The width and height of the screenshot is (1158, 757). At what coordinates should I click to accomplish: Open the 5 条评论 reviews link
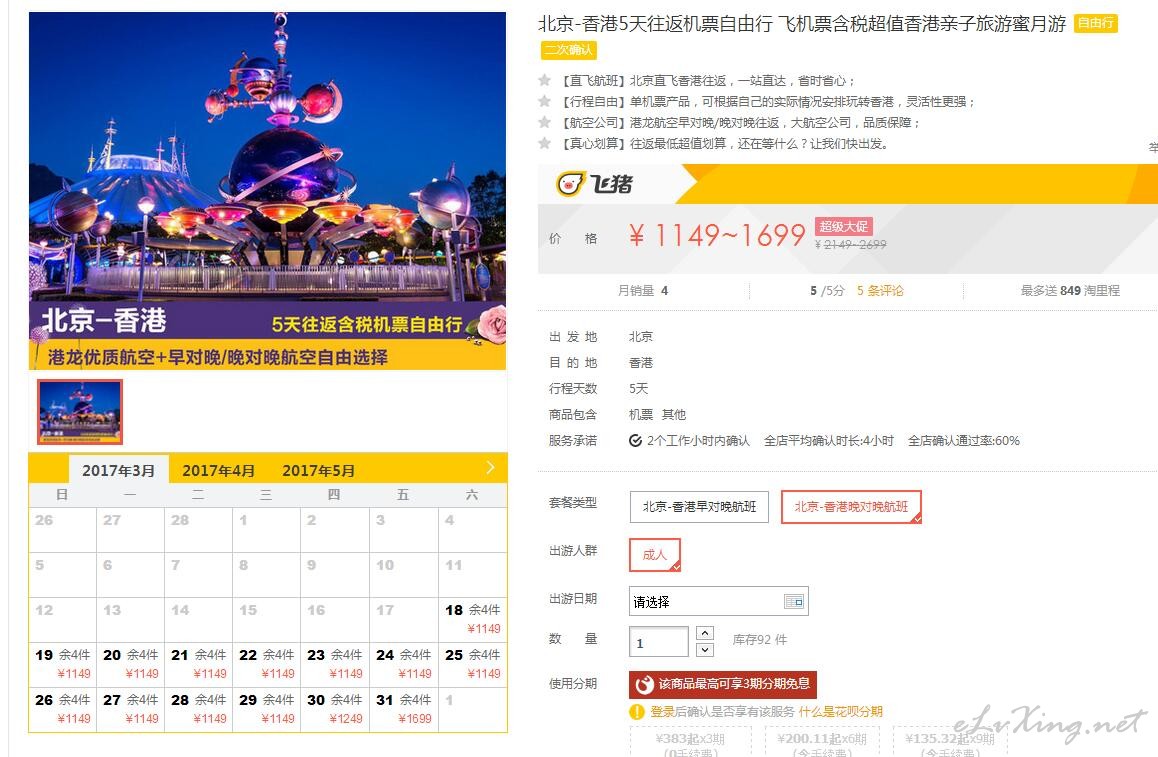pos(880,290)
